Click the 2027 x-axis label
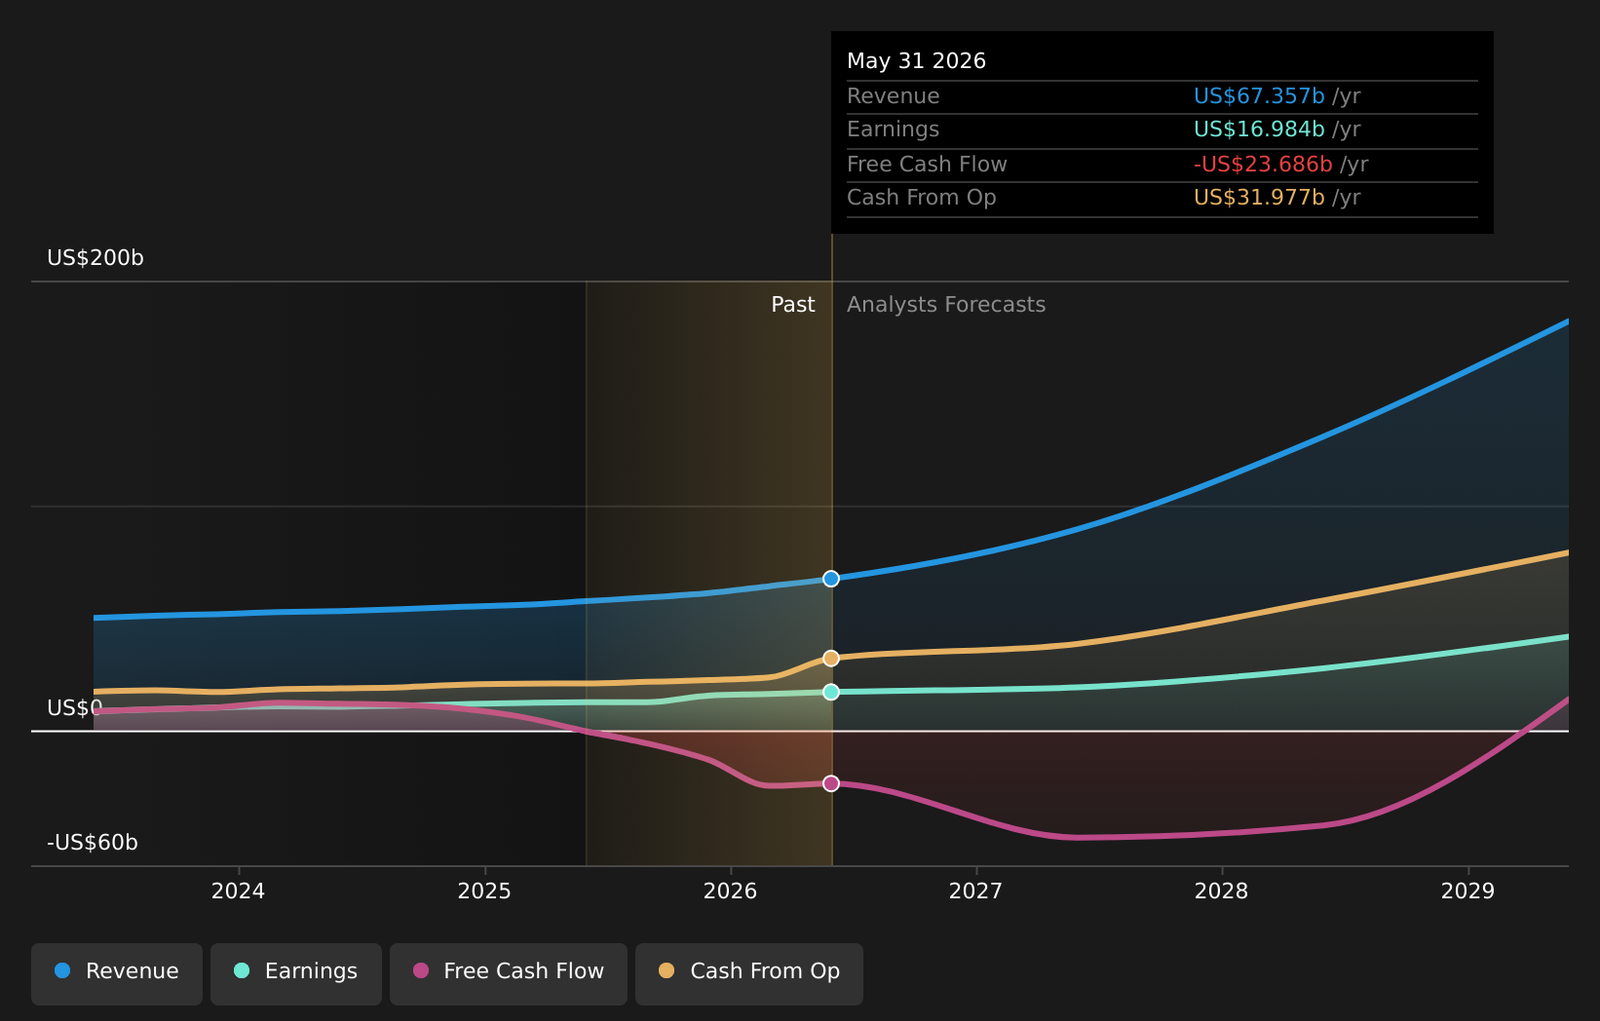1600x1021 pixels. pos(975,891)
